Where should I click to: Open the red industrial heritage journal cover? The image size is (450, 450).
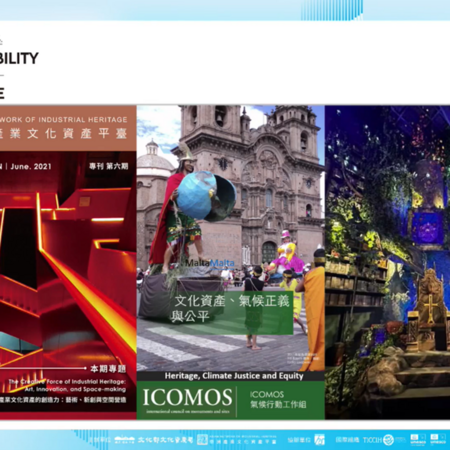68,262
